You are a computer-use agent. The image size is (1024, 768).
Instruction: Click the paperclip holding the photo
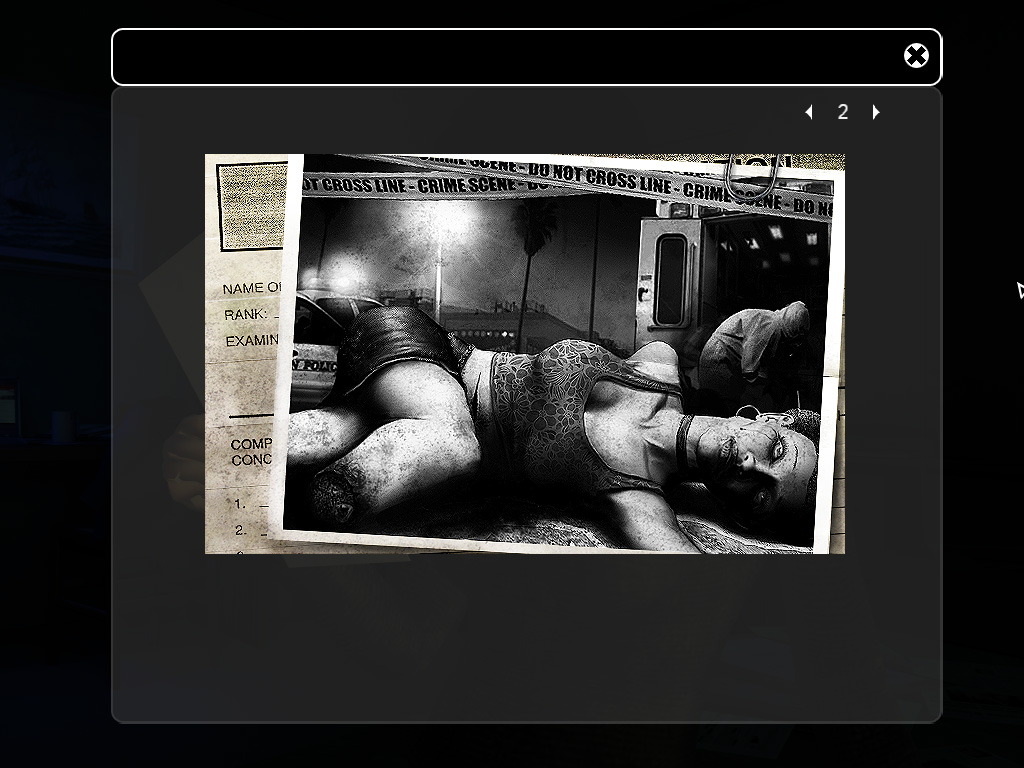(752, 176)
